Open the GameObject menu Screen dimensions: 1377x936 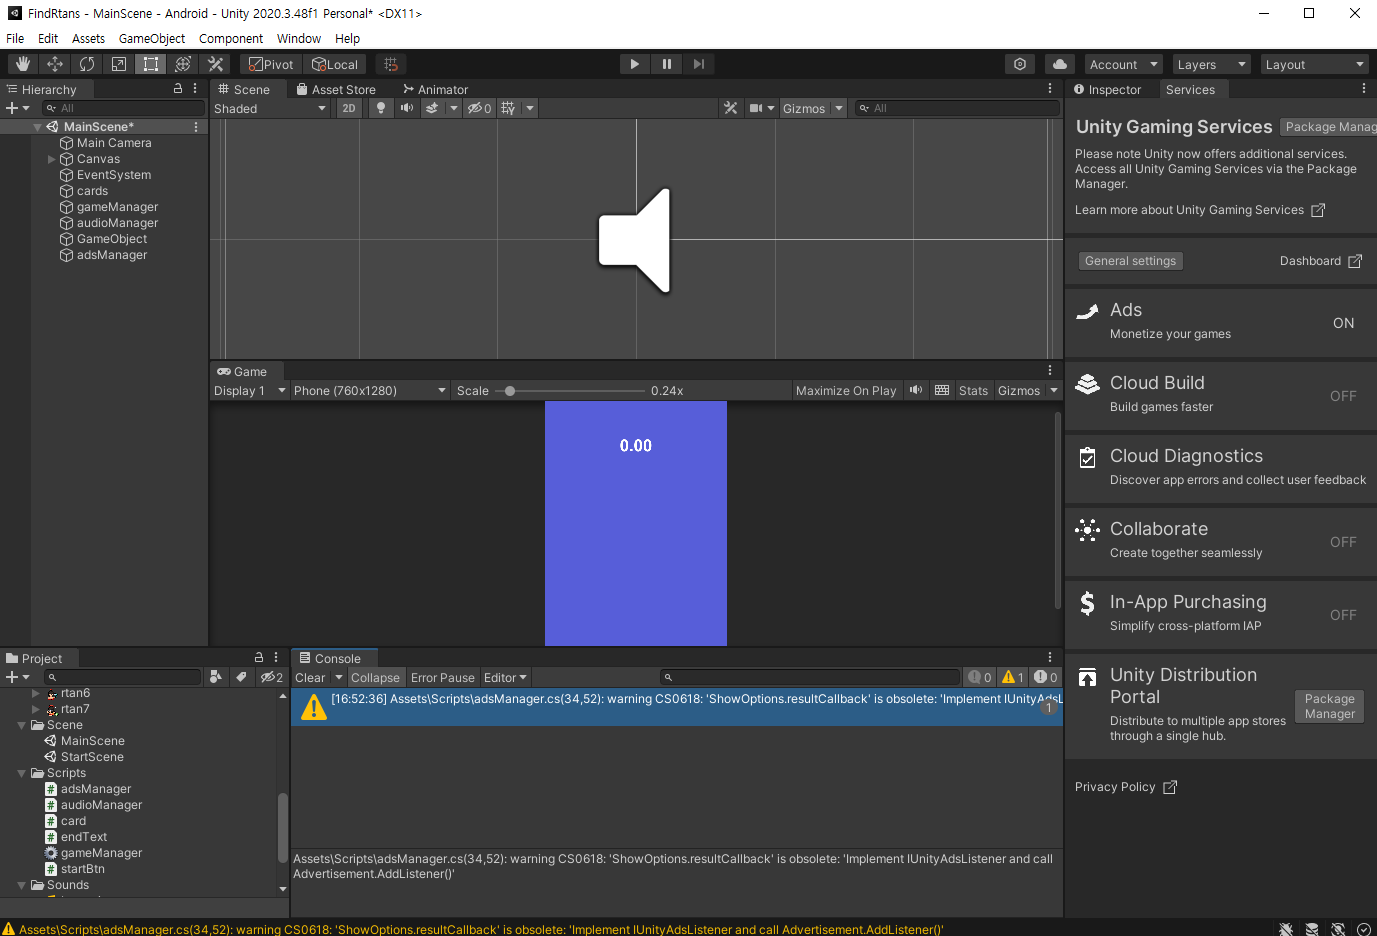point(152,38)
